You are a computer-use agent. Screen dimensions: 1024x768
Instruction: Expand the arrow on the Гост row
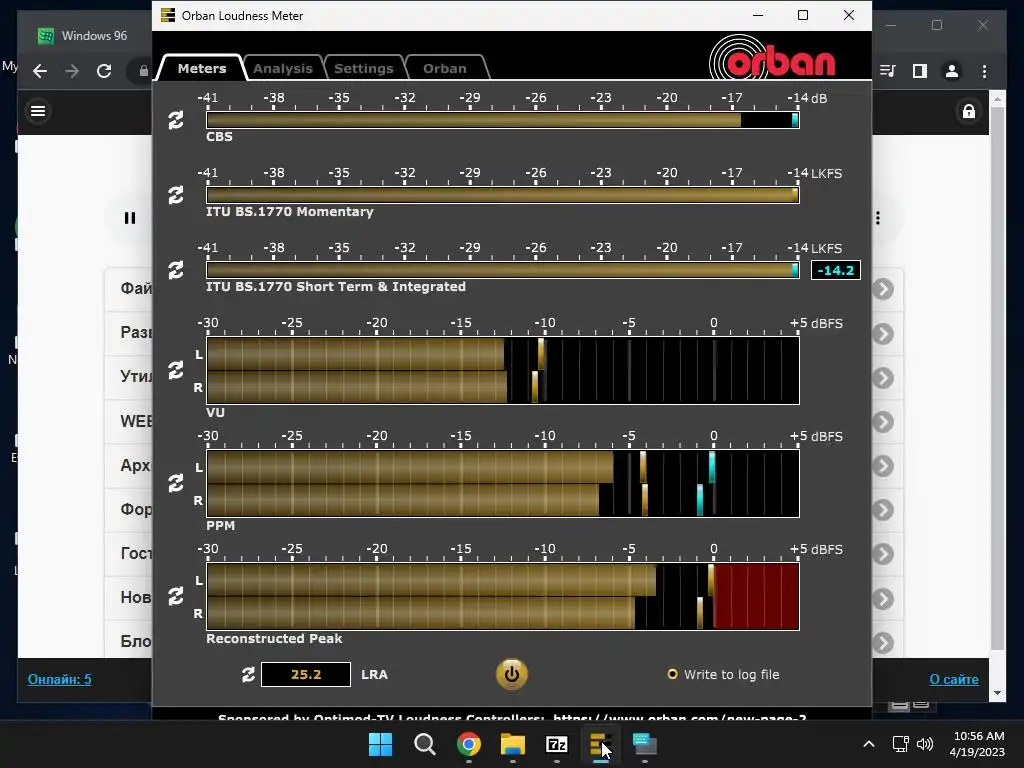tap(882, 554)
